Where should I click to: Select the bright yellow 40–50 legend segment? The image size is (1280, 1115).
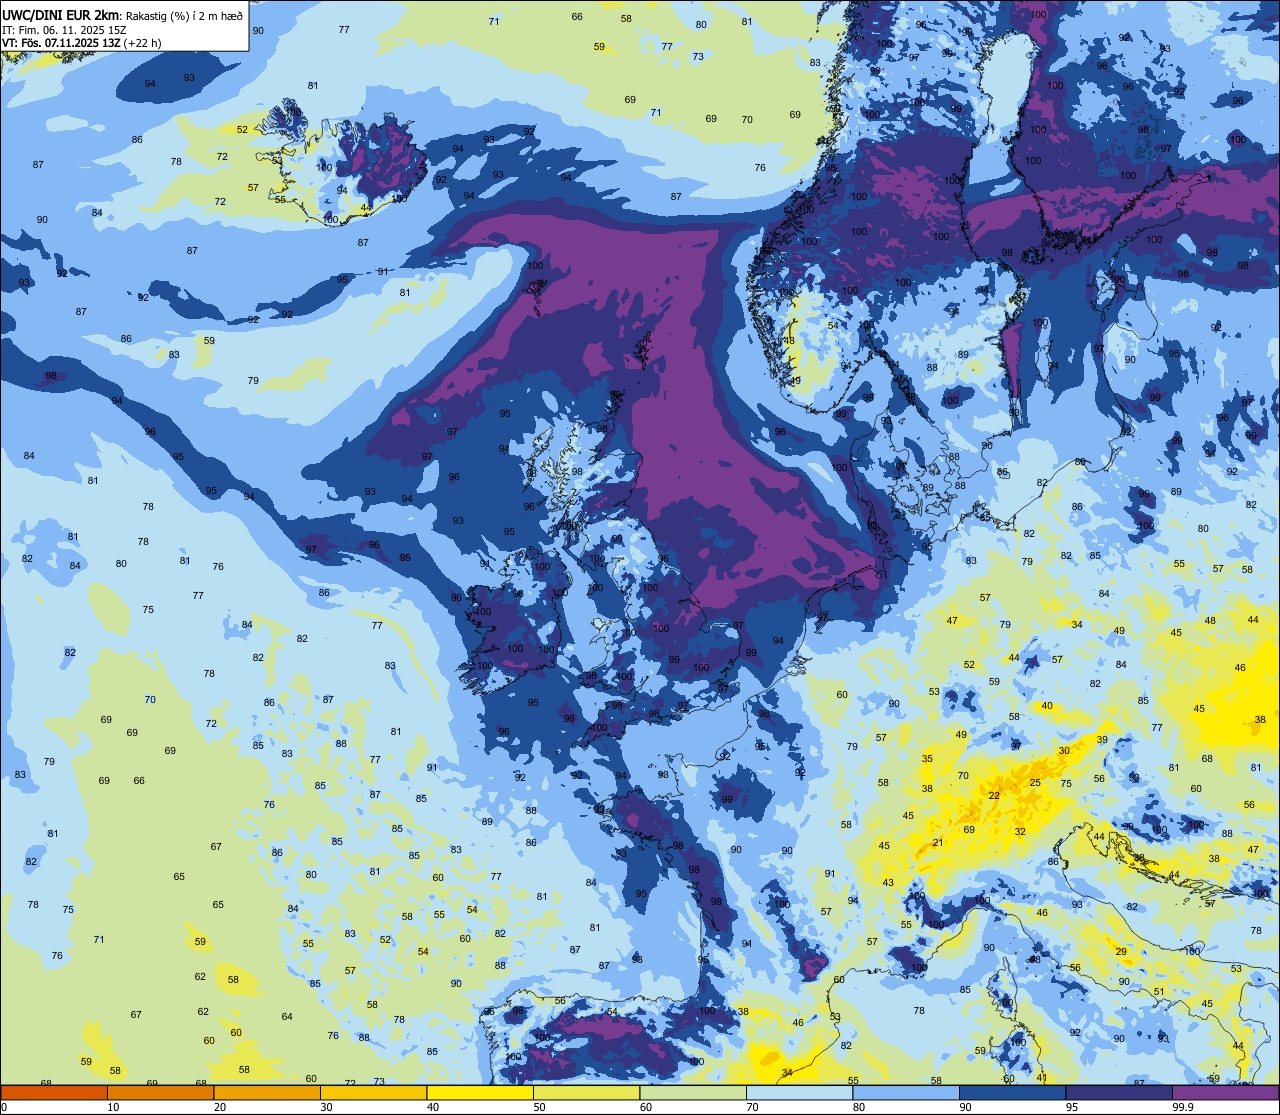[480, 1092]
